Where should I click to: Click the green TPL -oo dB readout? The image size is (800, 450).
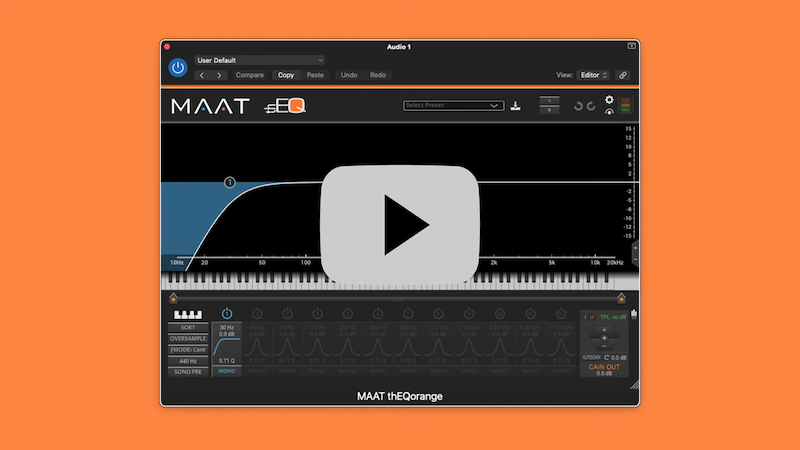click(613, 317)
